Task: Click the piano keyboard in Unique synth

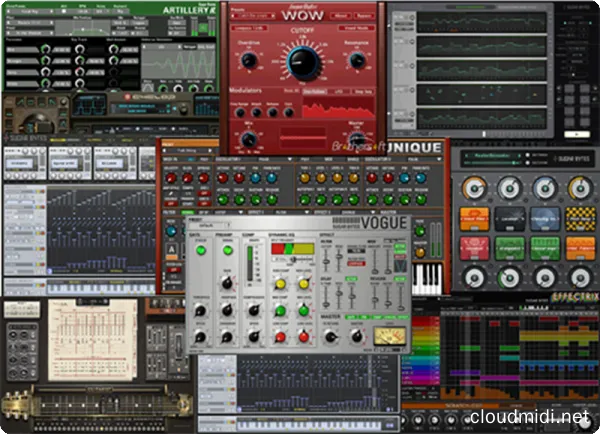Action: pos(427,279)
